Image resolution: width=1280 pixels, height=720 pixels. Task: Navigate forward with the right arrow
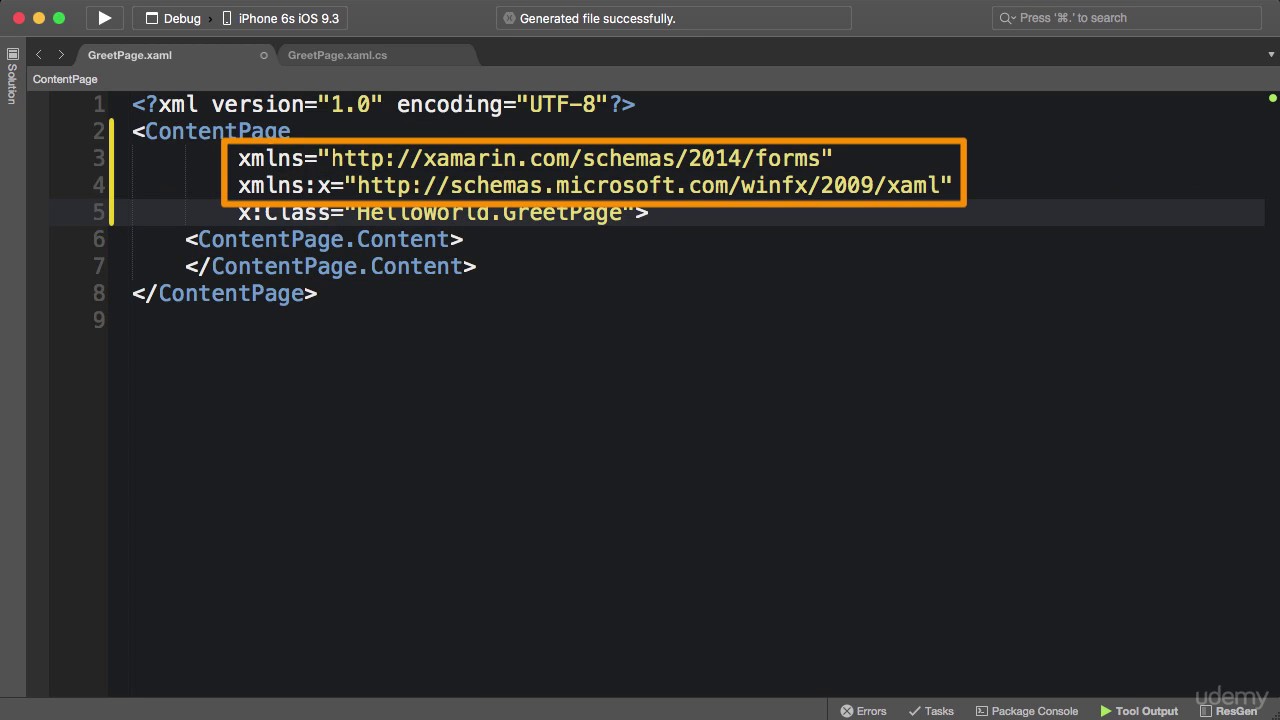coord(61,55)
